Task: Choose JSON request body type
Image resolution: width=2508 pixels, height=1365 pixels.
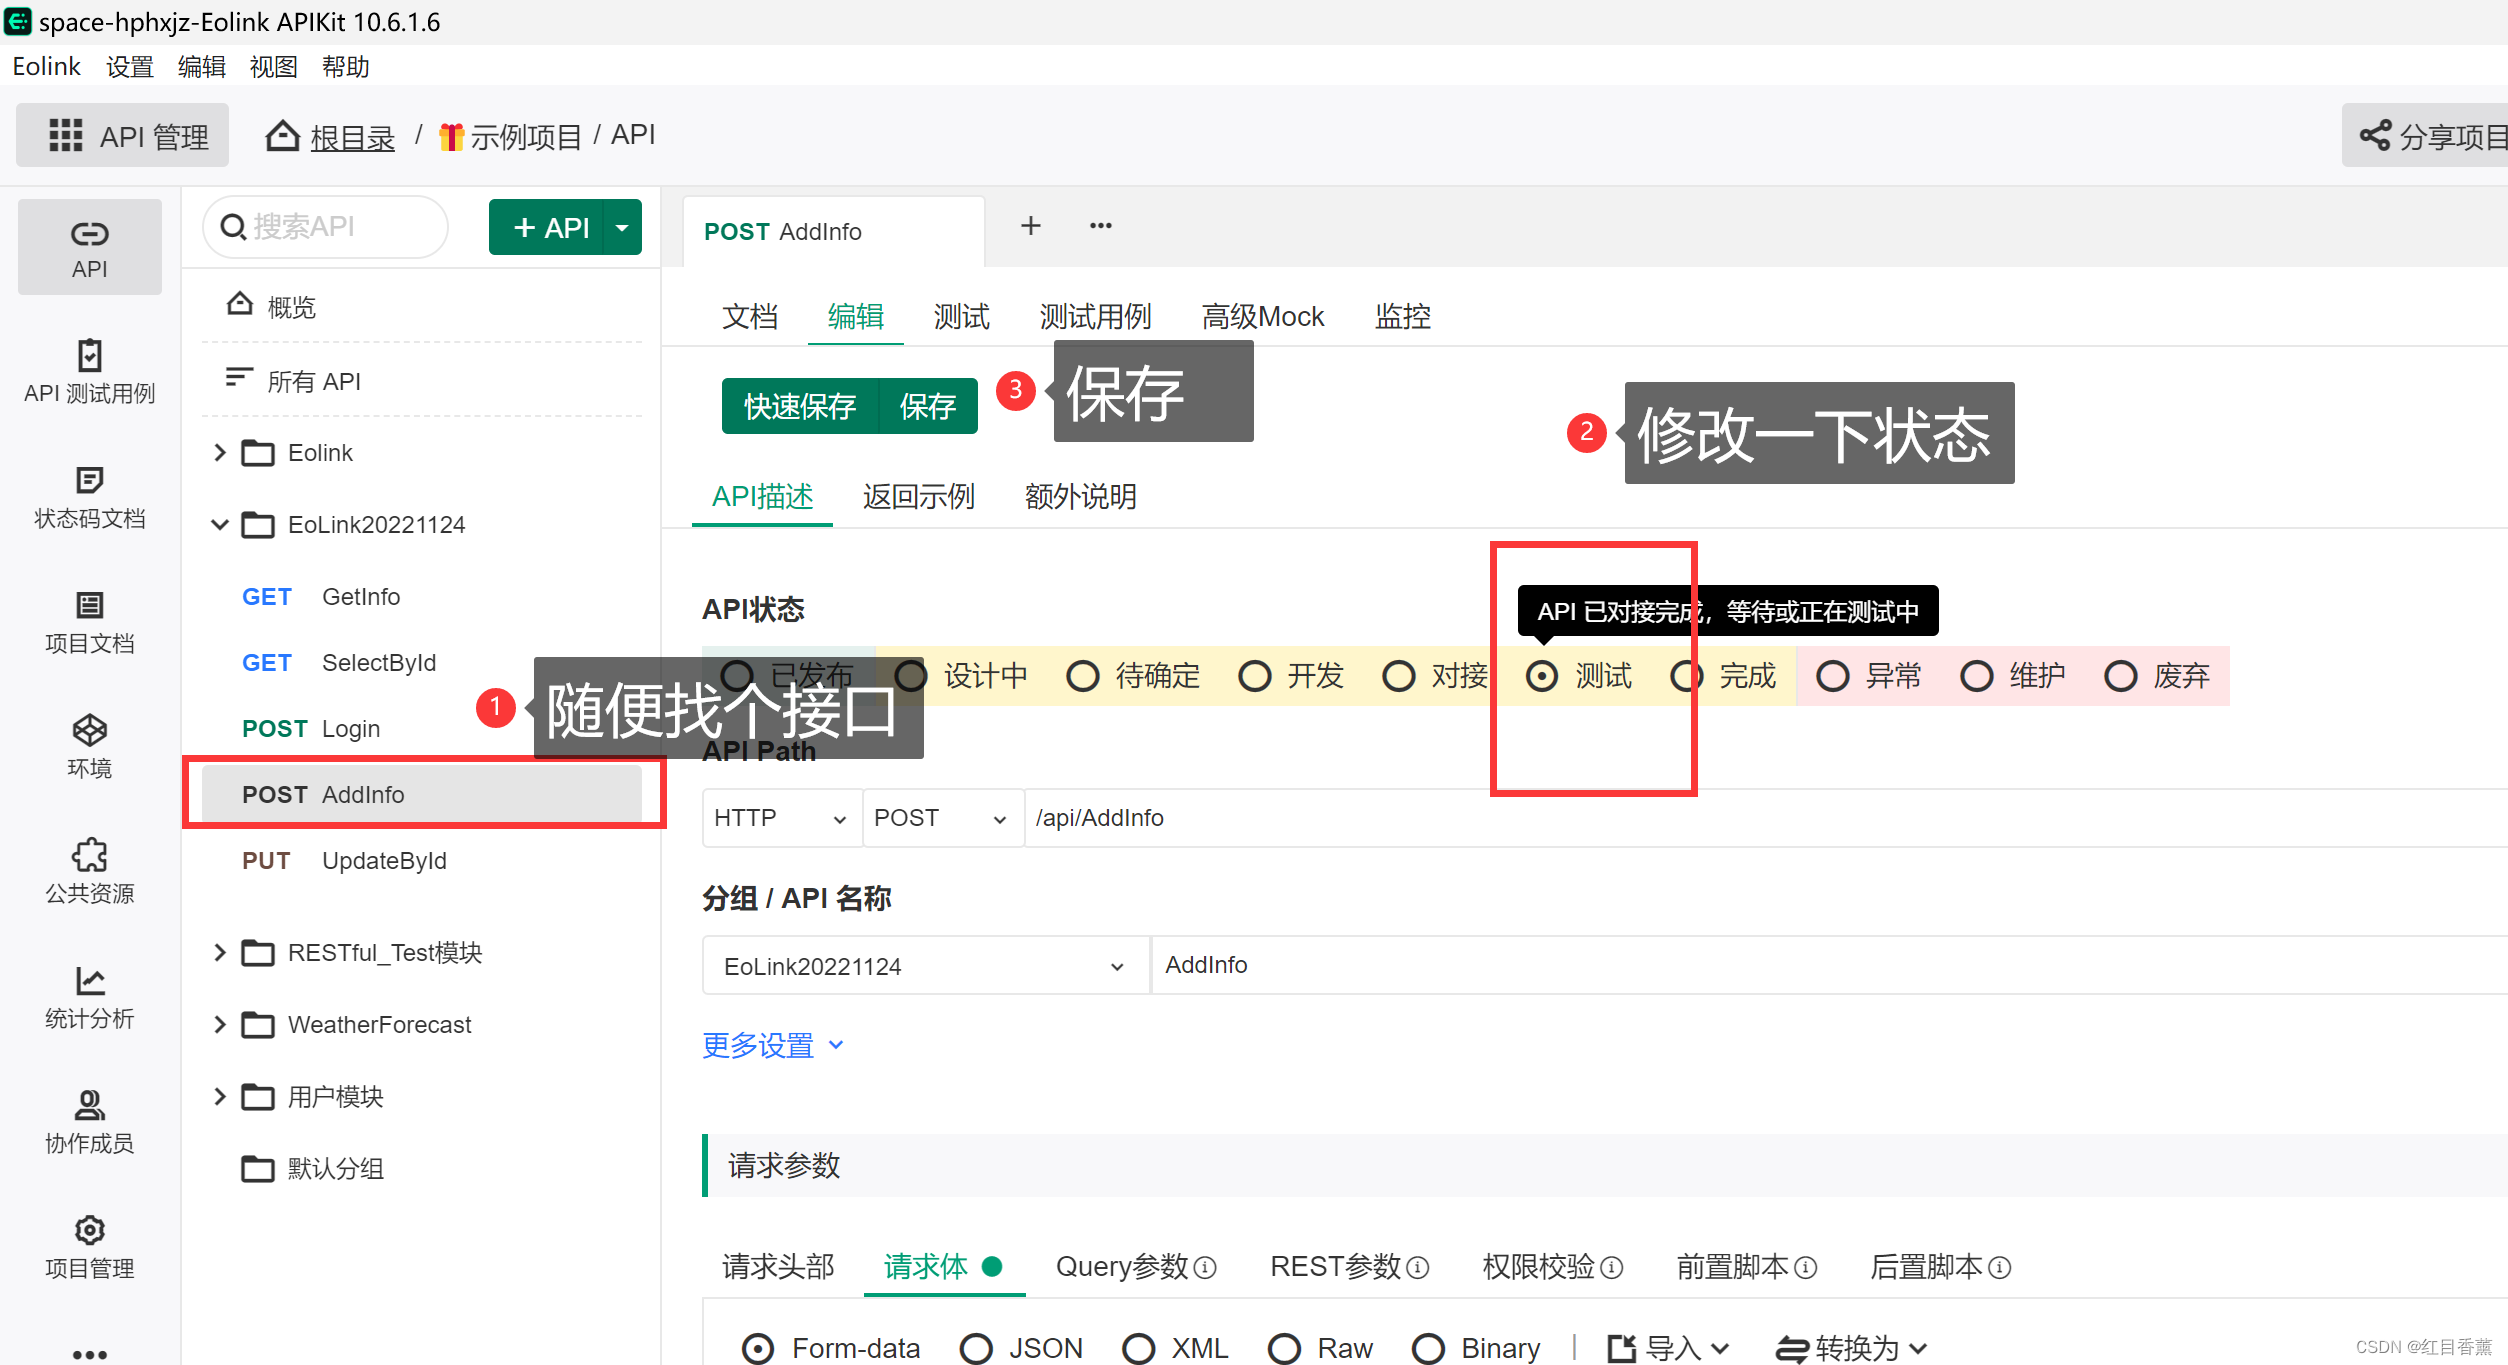Action: (x=976, y=1348)
